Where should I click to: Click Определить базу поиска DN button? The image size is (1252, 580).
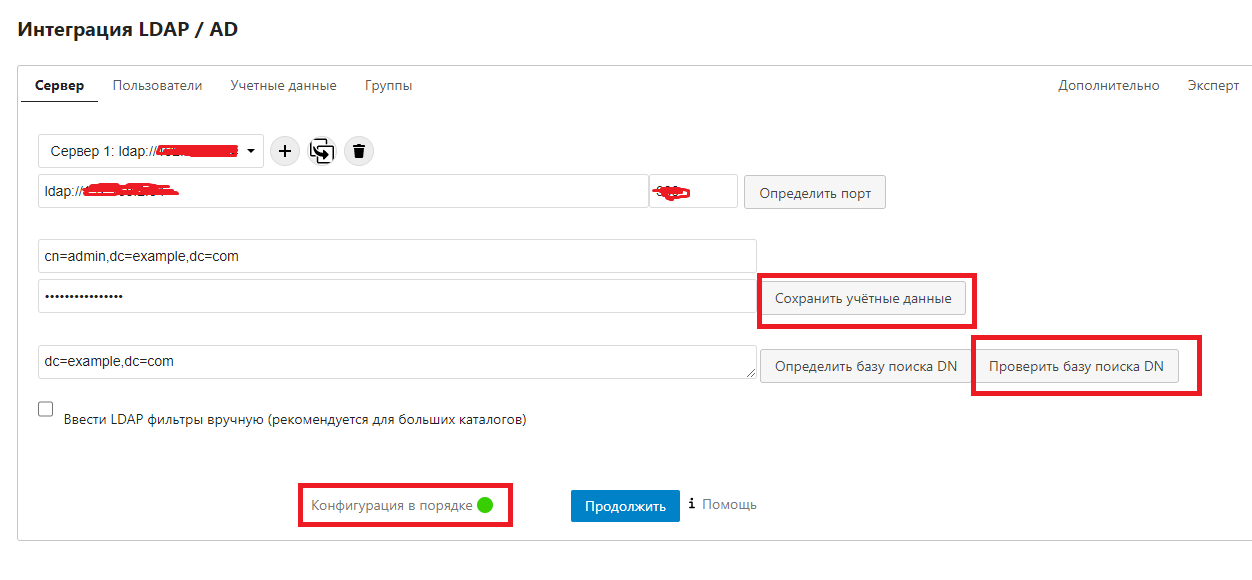point(865,366)
